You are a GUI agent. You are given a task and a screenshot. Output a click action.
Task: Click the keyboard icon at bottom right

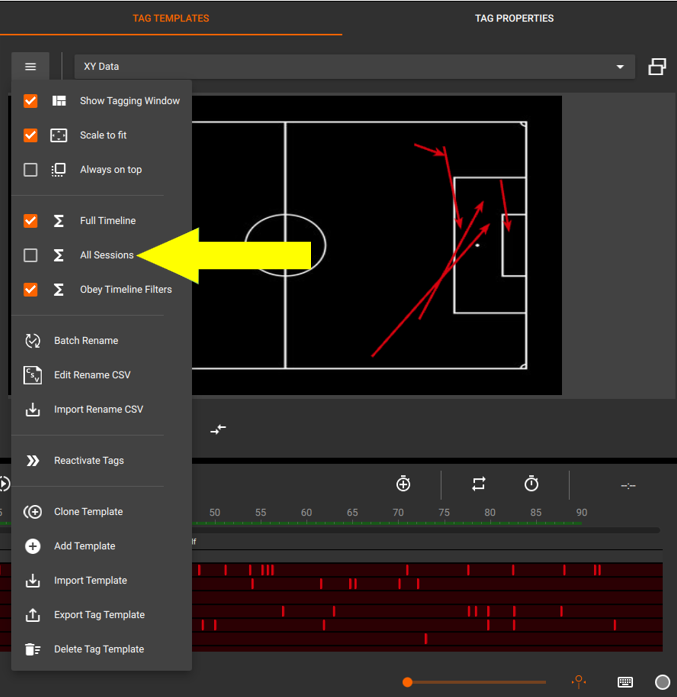[625, 682]
